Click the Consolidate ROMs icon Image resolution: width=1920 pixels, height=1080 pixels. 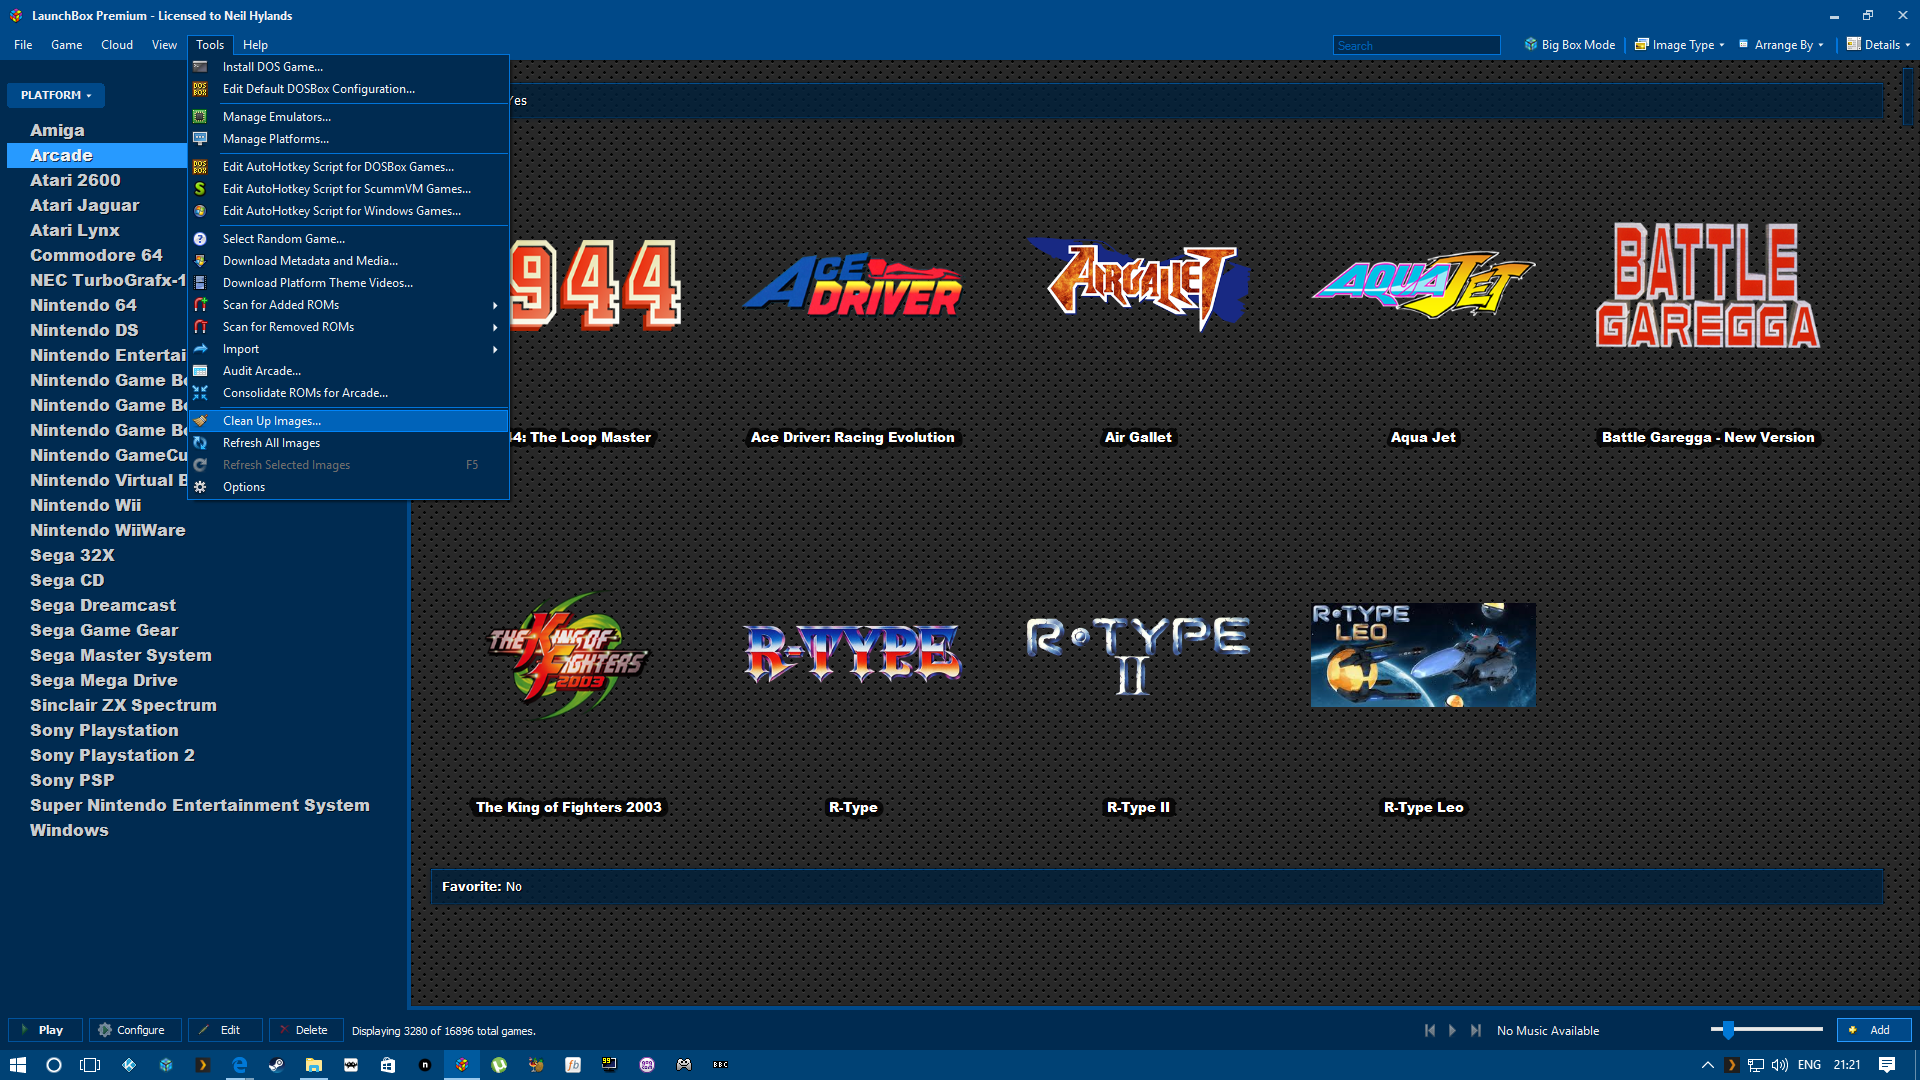pos(200,393)
